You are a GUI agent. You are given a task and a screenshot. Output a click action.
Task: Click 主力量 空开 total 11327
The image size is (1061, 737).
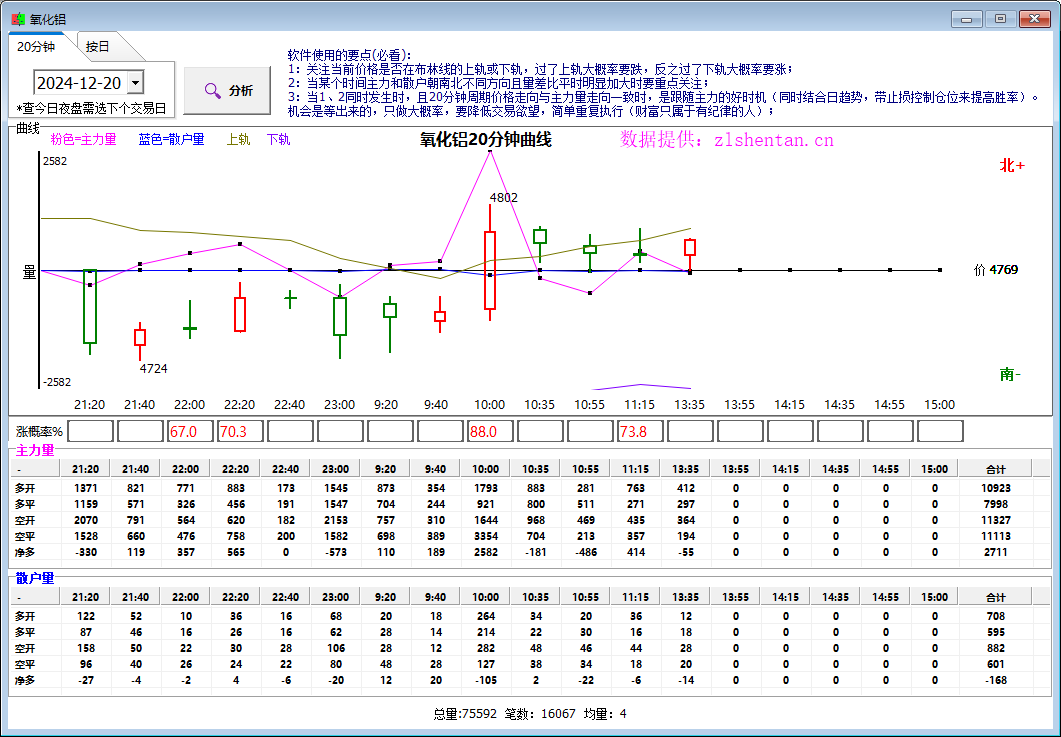coord(995,520)
